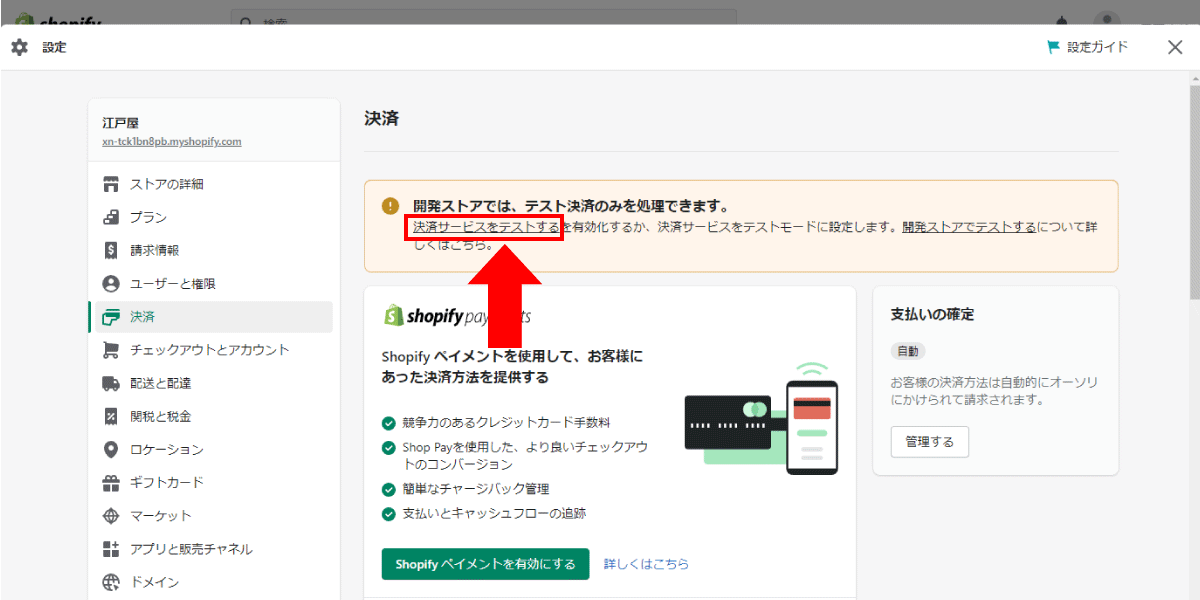Image resolution: width=1200 pixels, height=600 pixels.
Task: Click the setup guide flag icon
Action: pos(1053,47)
